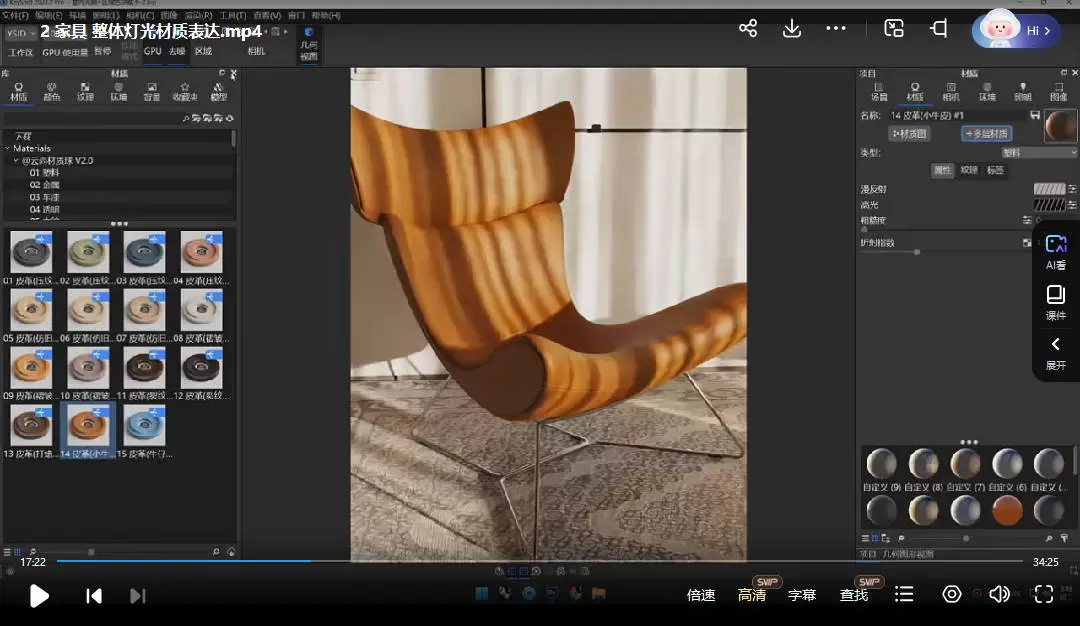Pick the 01 皮革 material thumbnail
The height and width of the screenshot is (626, 1080).
pos(31,252)
